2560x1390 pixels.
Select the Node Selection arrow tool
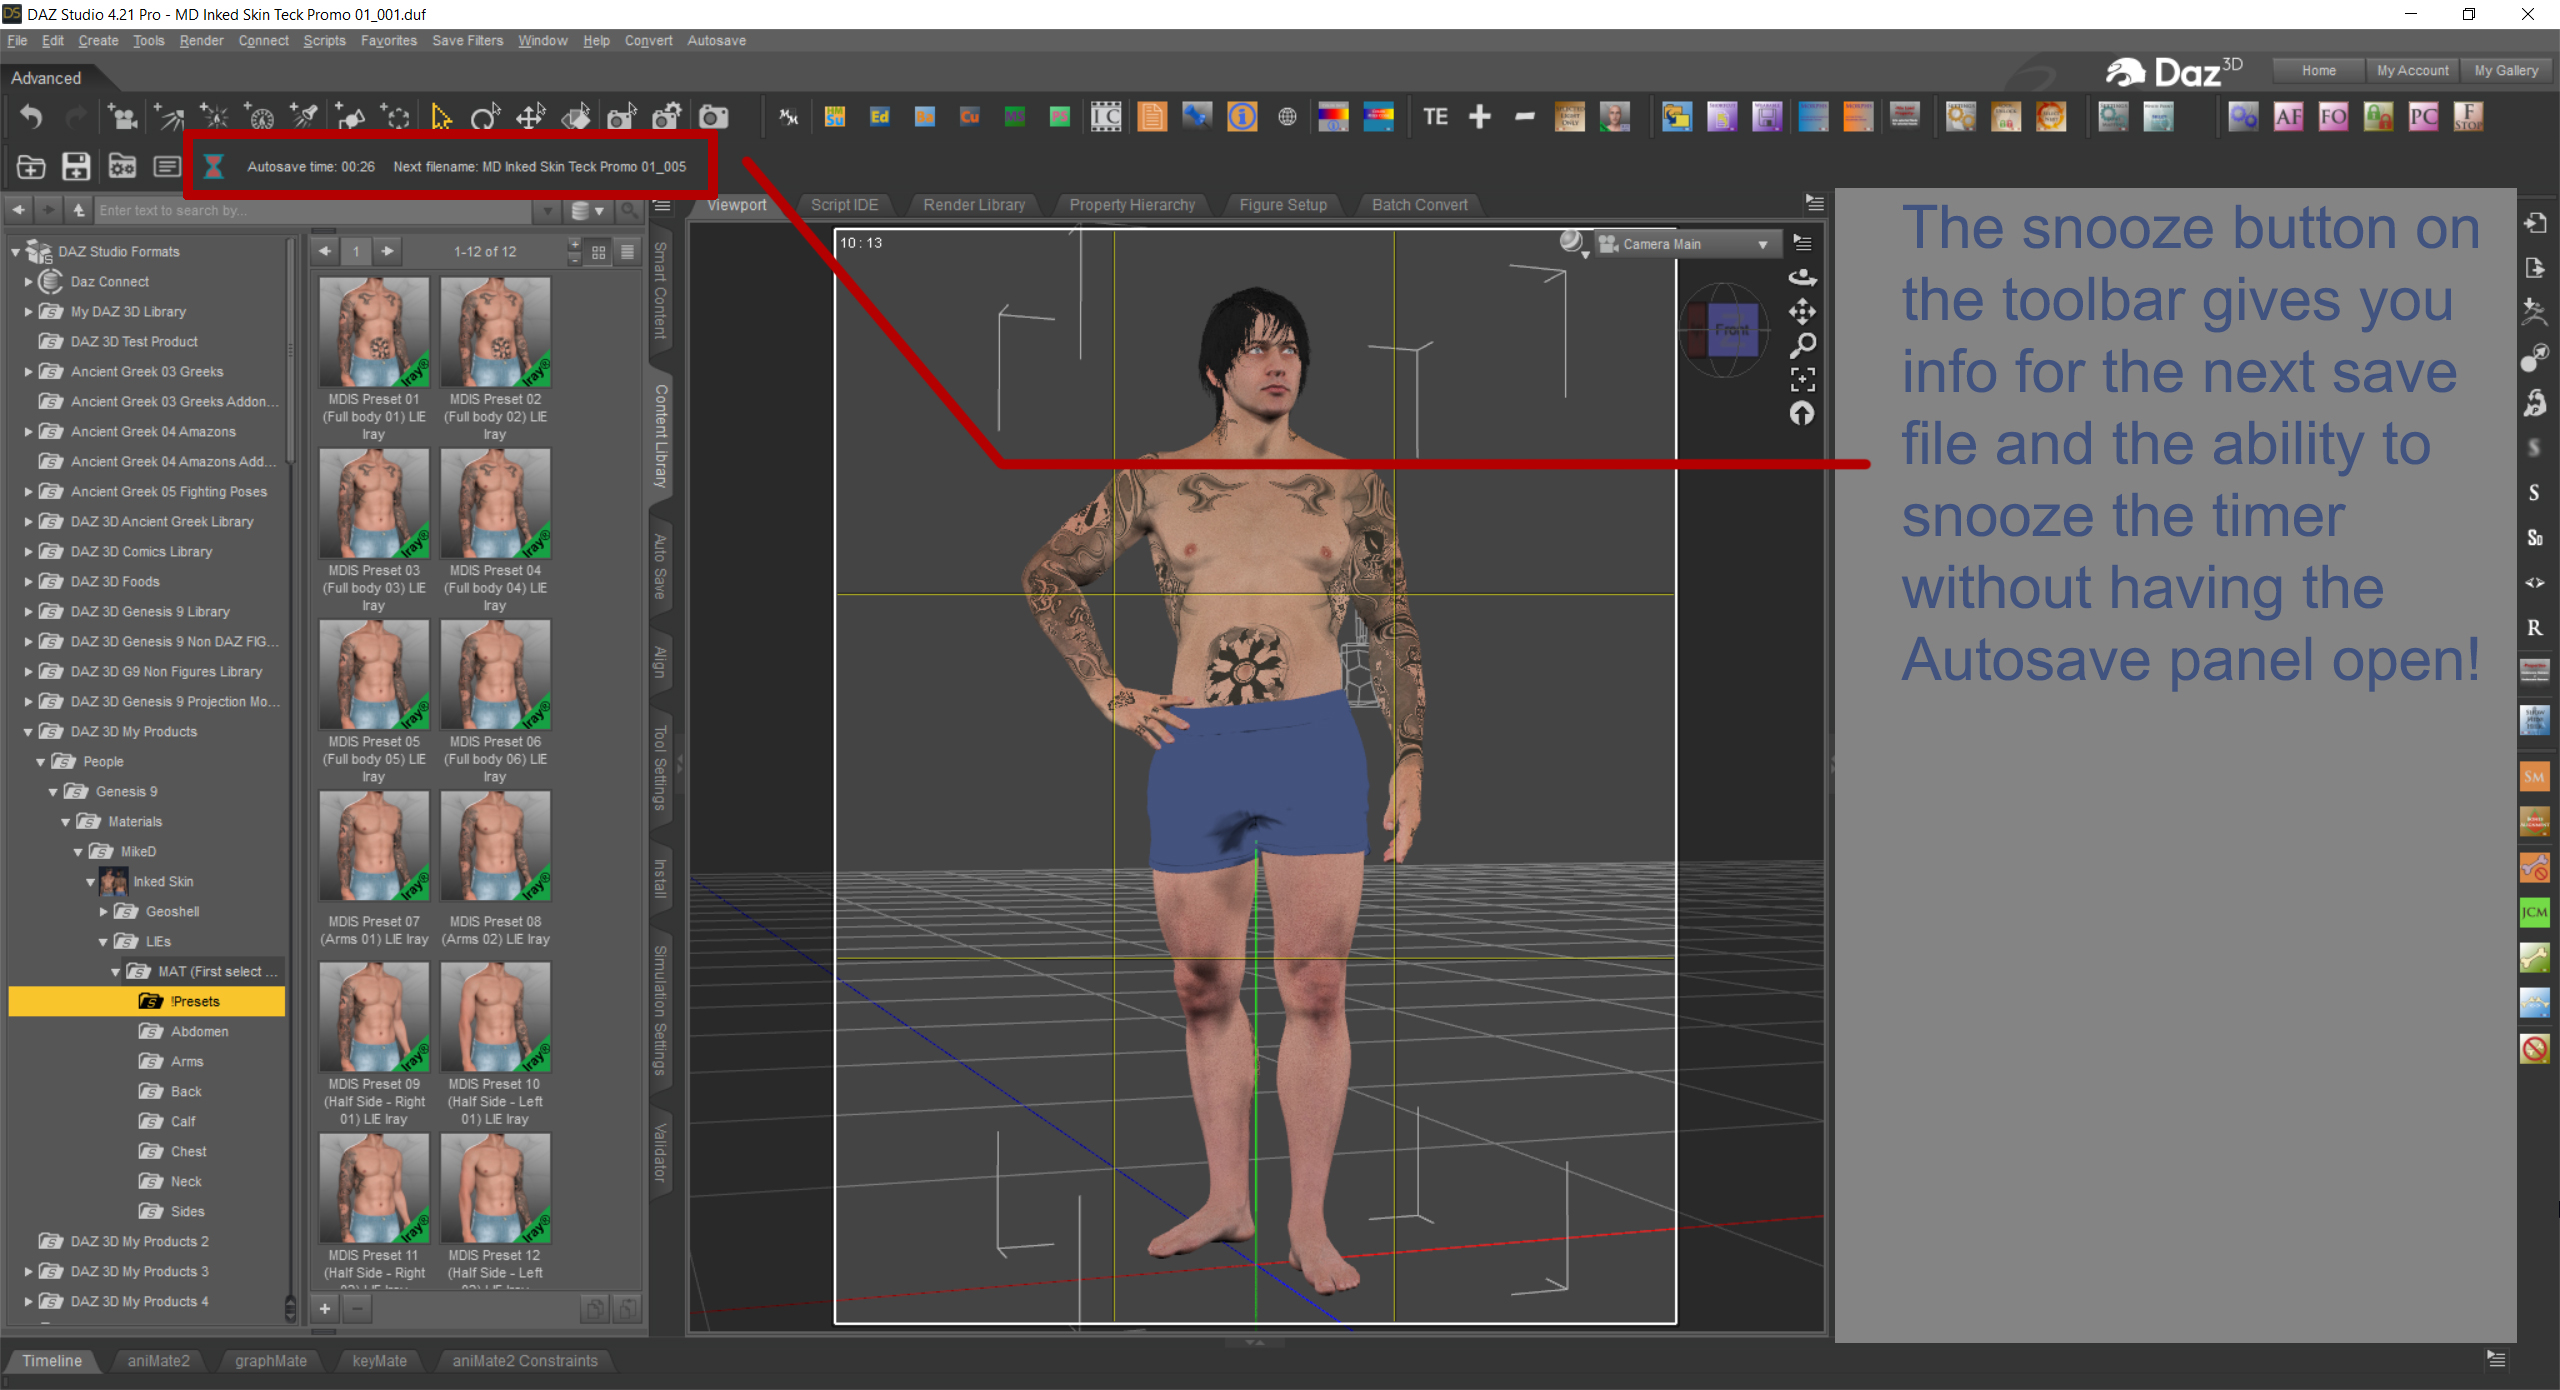[441, 117]
